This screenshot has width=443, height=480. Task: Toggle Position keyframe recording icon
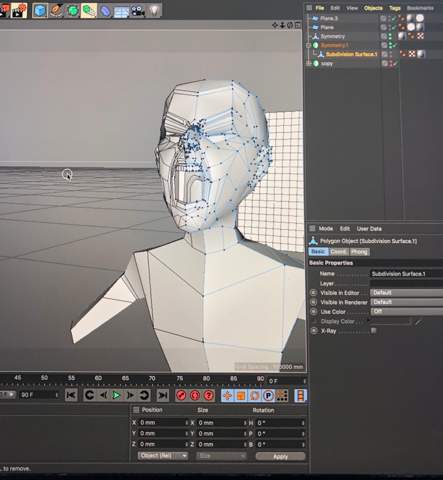coord(227,395)
